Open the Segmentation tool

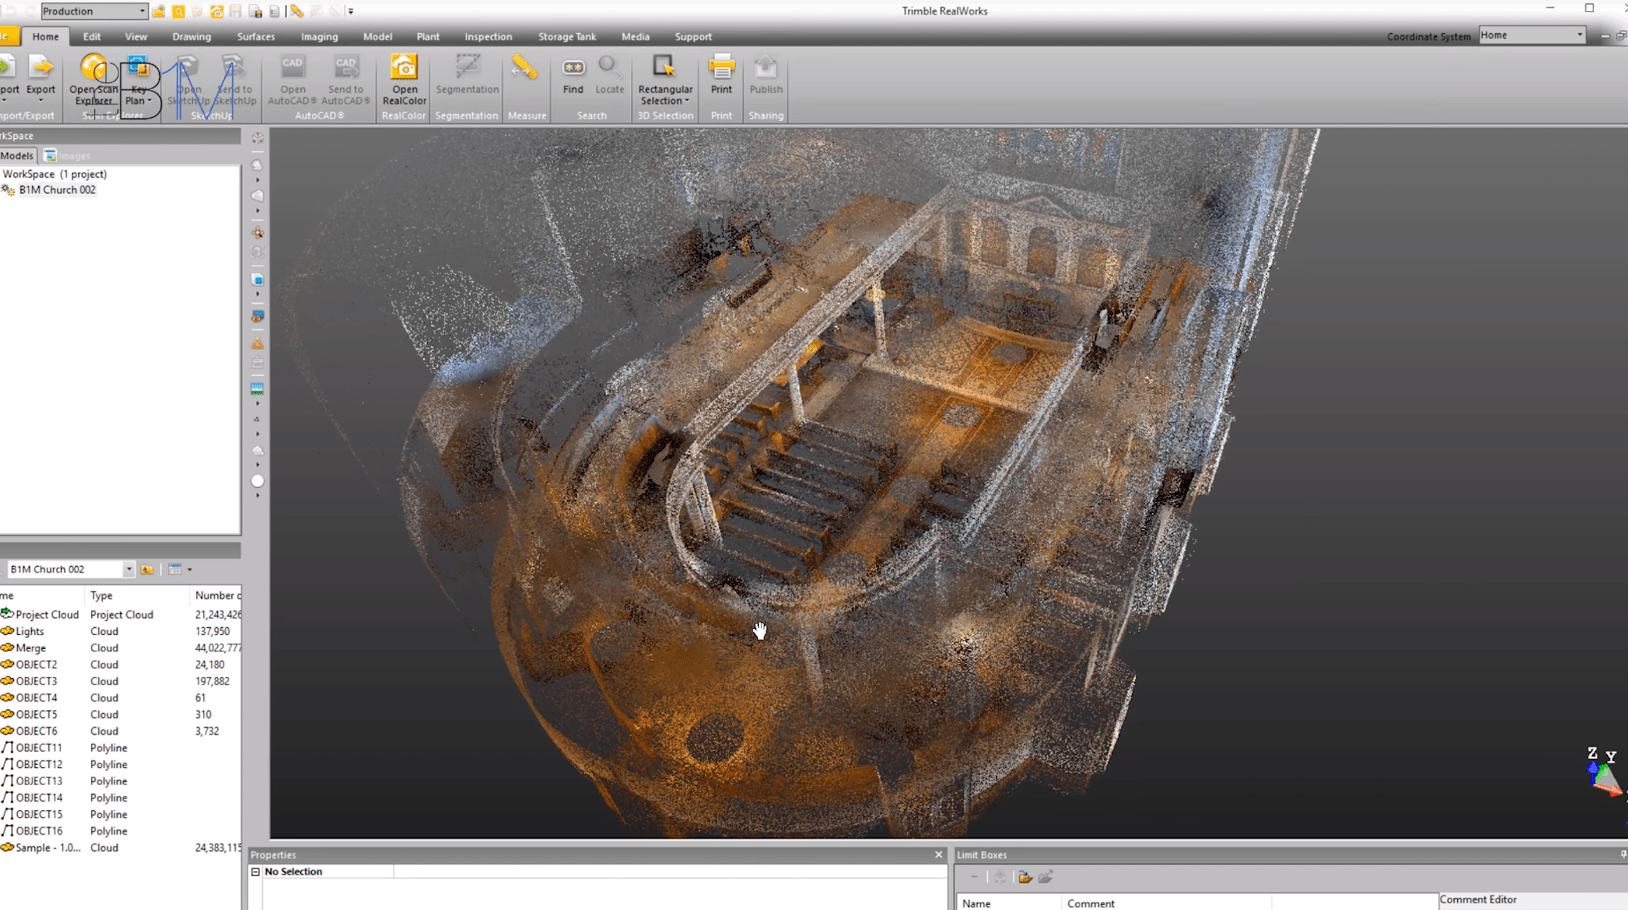coord(467,76)
